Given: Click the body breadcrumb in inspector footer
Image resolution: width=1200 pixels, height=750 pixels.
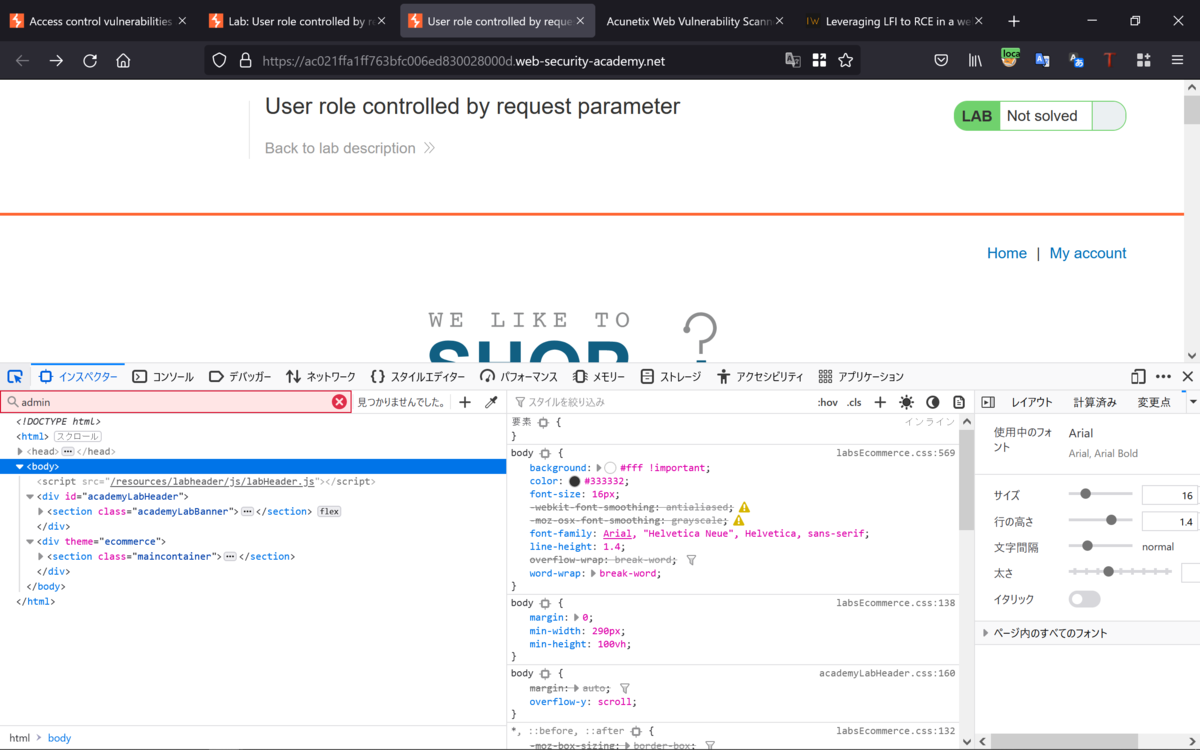Looking at the screenshot, I should point(59,738).
